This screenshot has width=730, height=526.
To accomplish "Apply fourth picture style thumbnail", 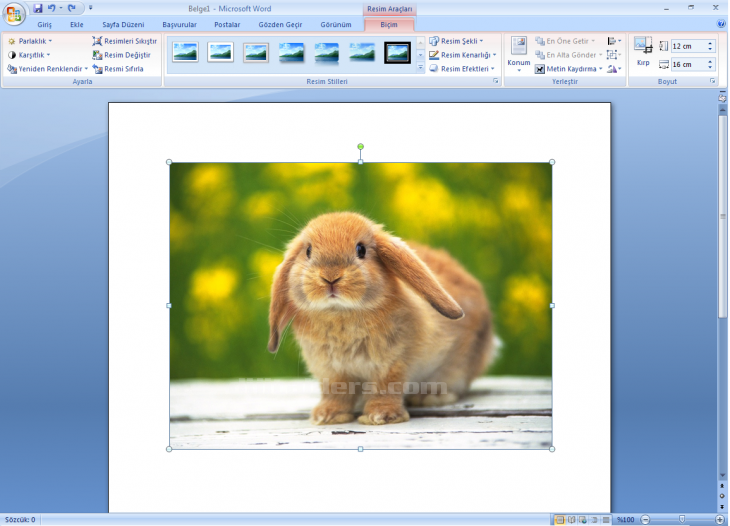I will [x=291, y=52].
